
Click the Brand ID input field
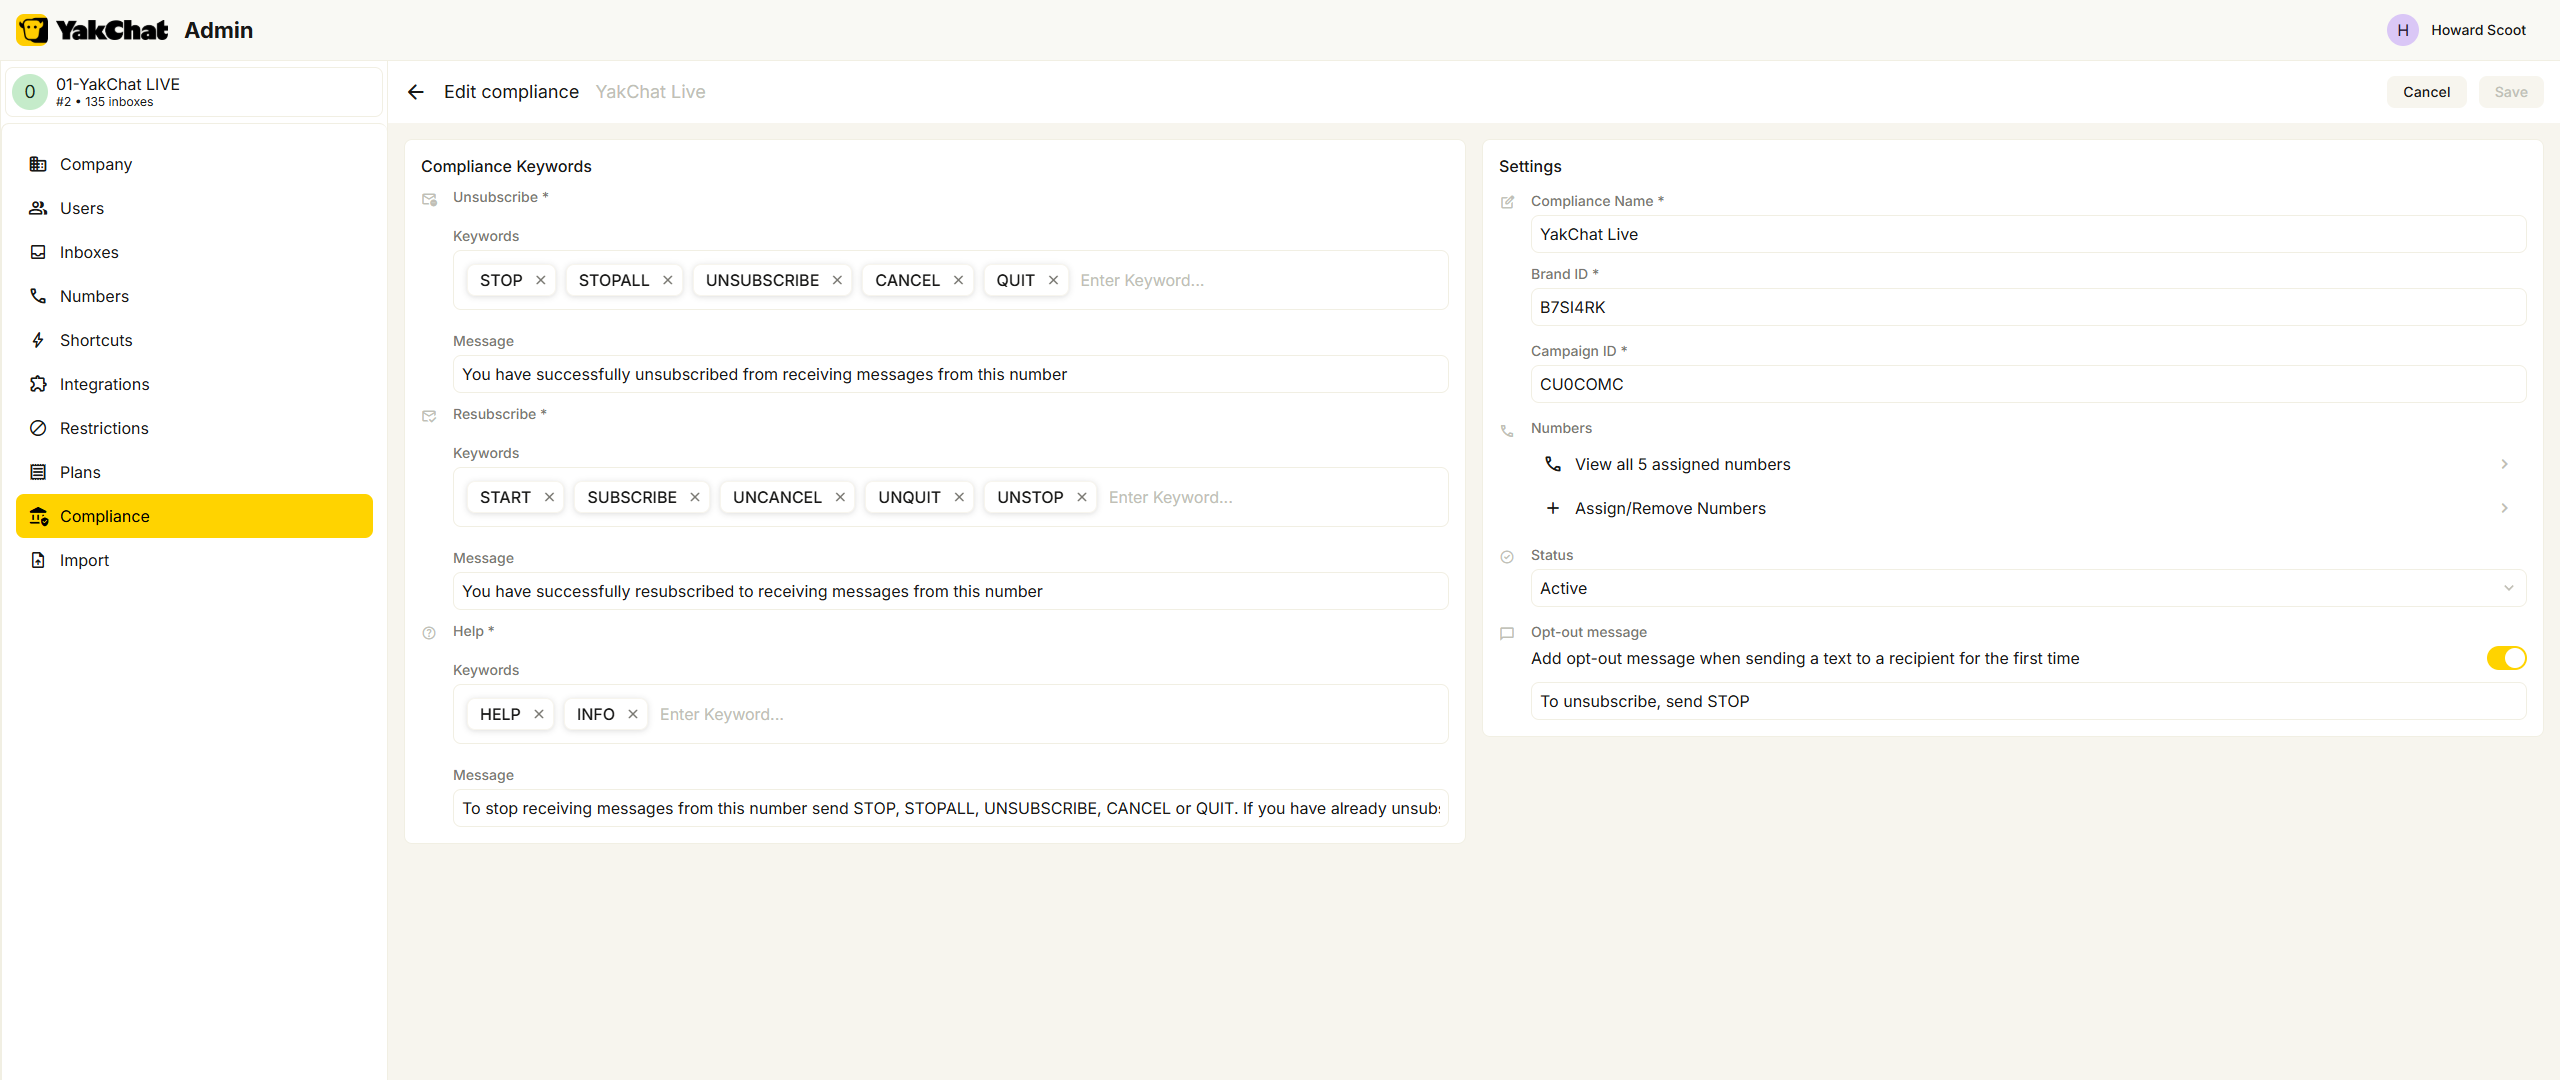(x=2027, y=307)
